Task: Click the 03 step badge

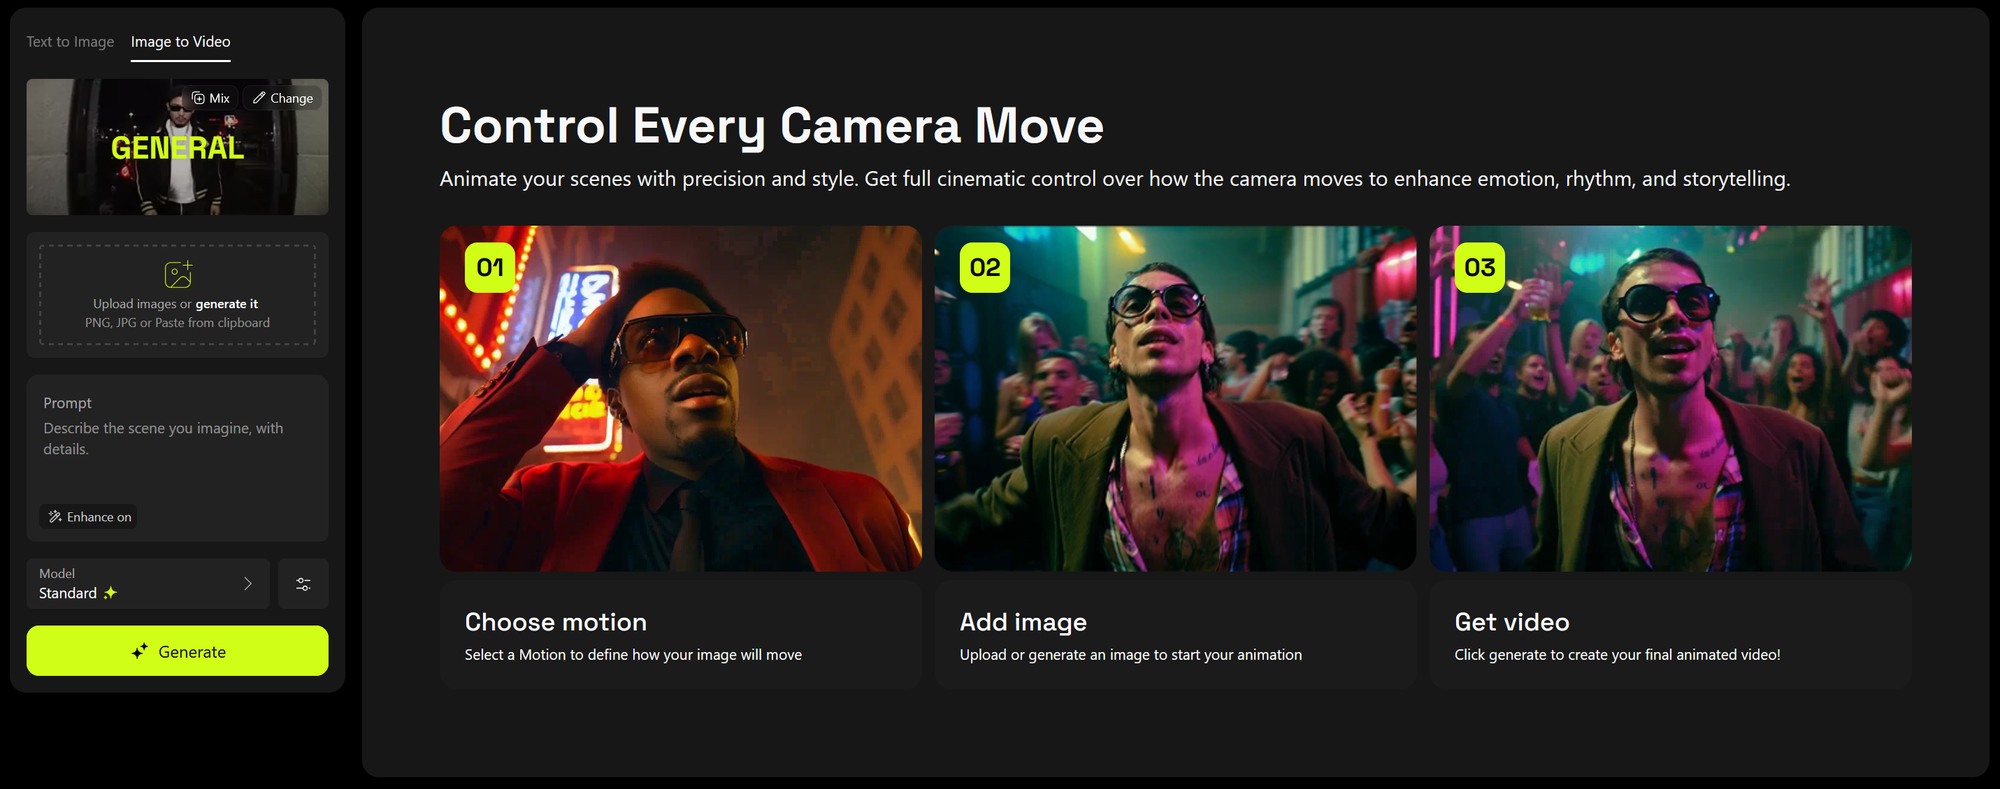Action: pos(1480,267)
